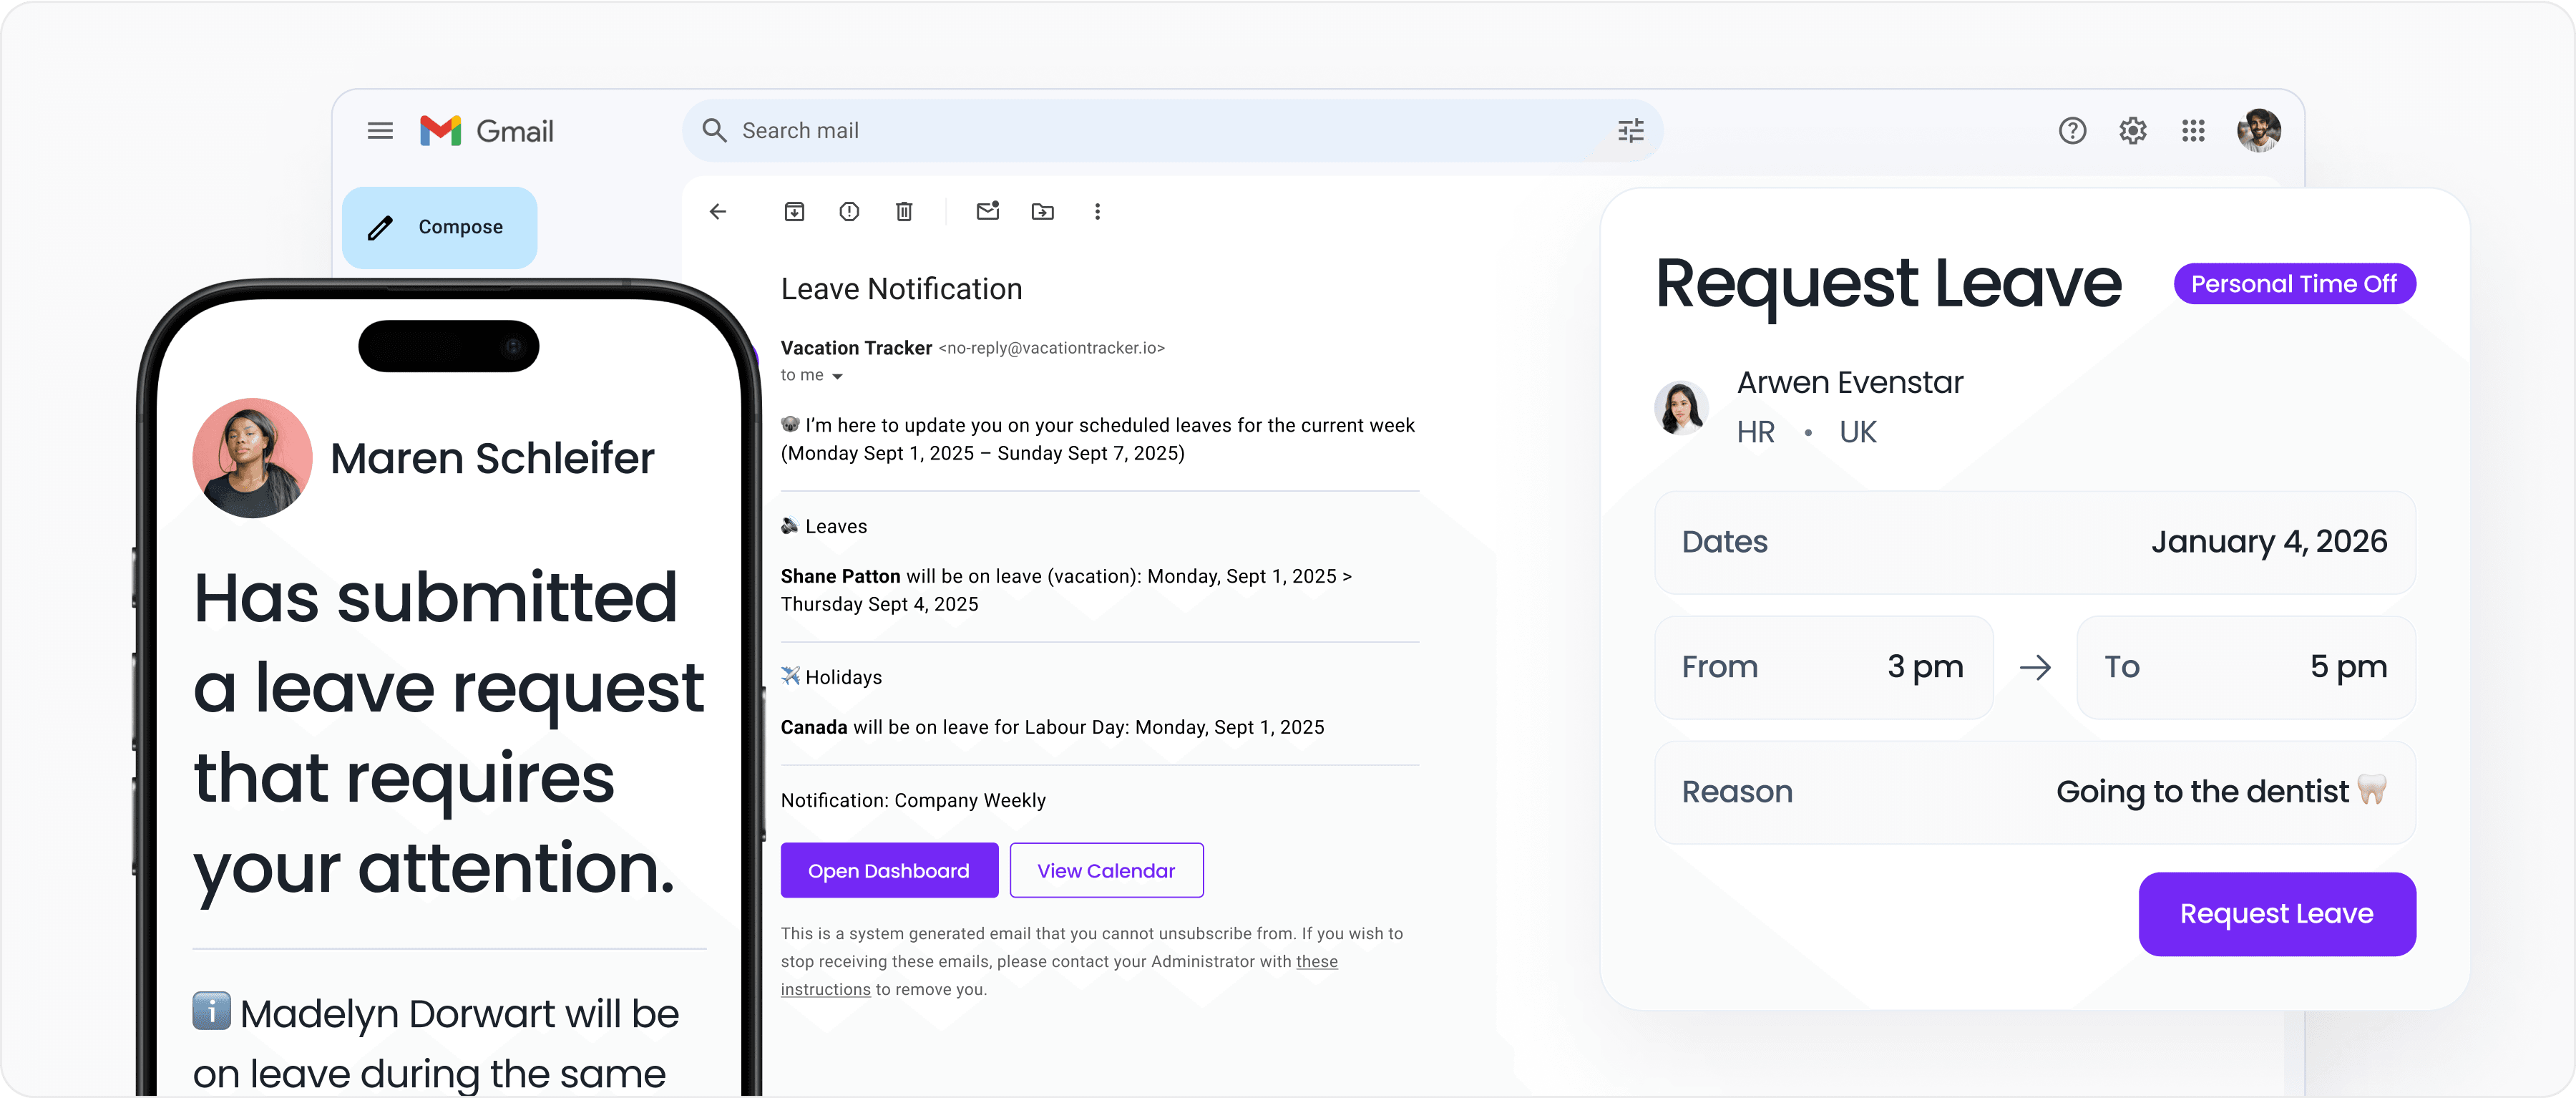Click the back arrow to return to inbox
This screenshot has height=1098, width=2576.
(x=718, y=210)
